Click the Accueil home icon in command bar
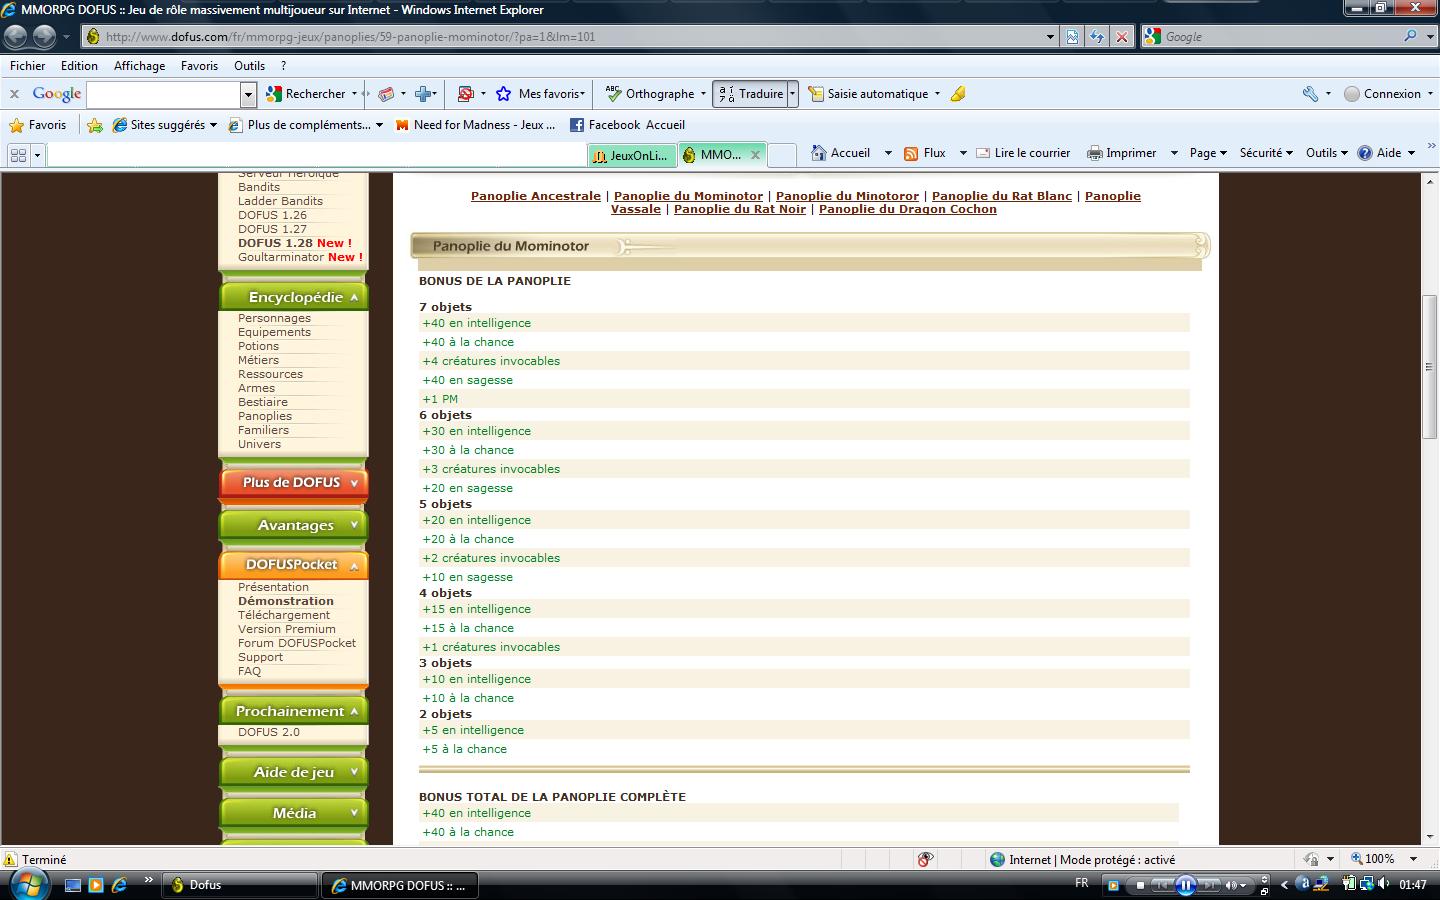 (x=819, y=153)
